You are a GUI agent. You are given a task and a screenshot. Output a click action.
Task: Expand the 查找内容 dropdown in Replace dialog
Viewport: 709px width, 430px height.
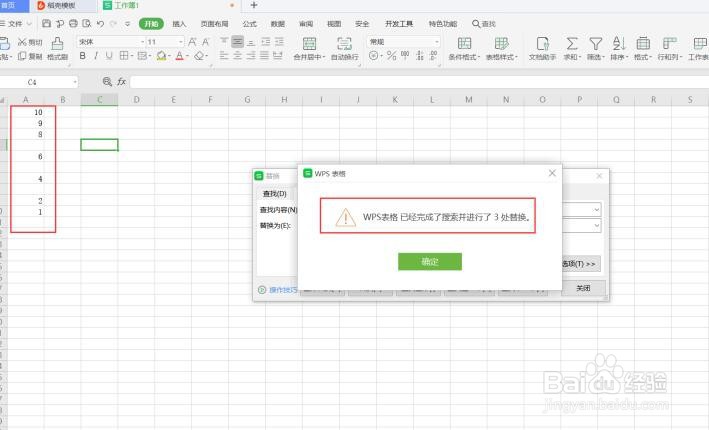(596, 209)
